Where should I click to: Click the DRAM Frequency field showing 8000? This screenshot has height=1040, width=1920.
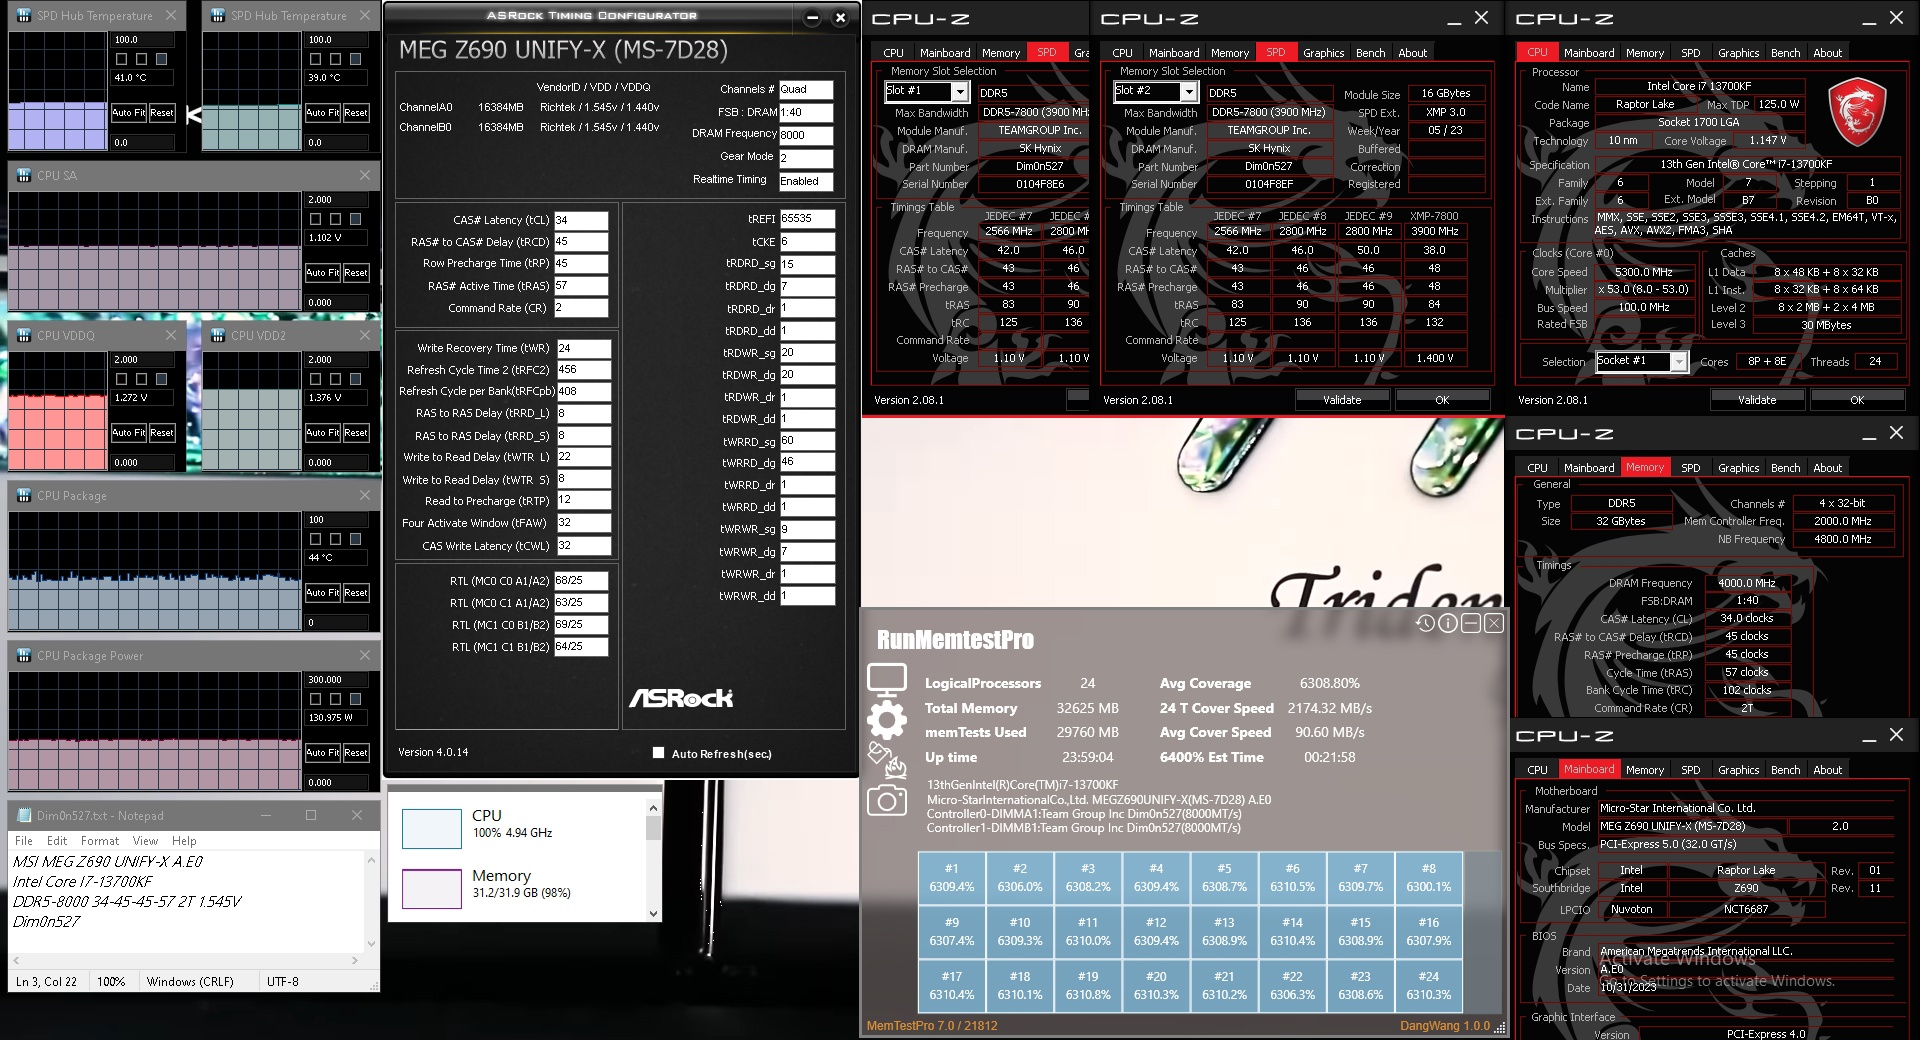[806, 135]
